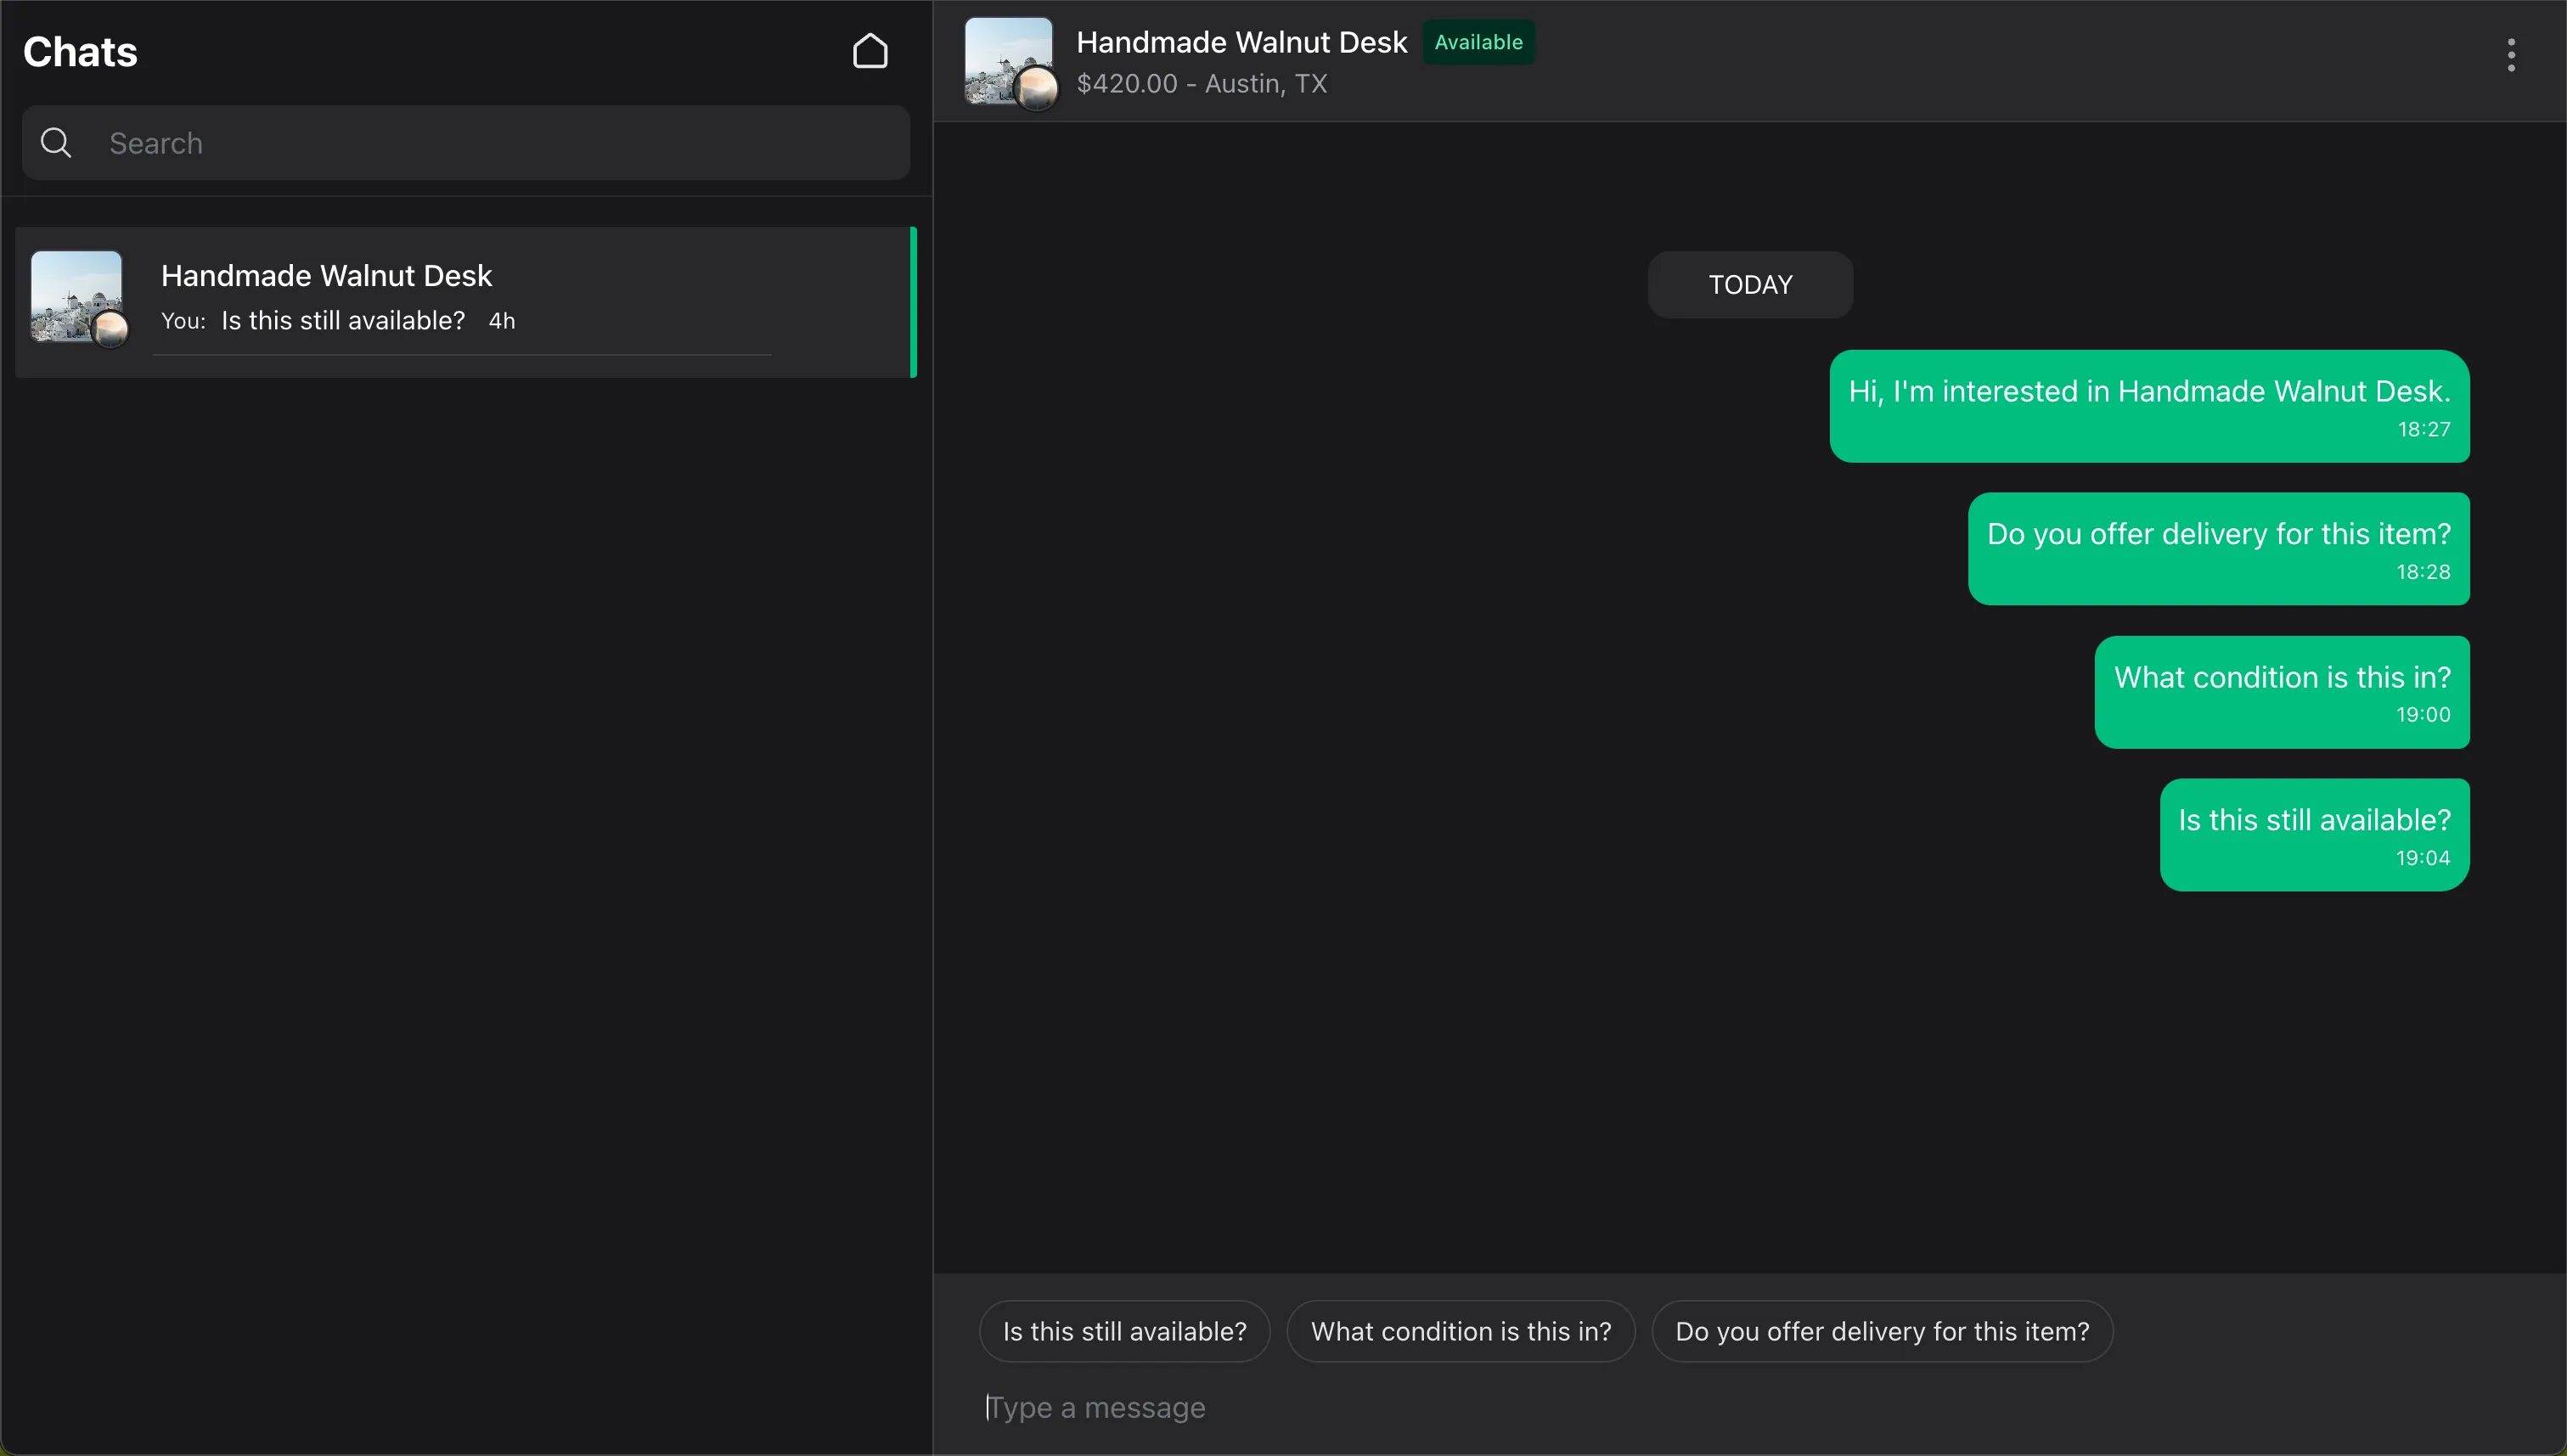Click the listing thumbnail in chat list
The image size is (2567, 1456).
78,298
